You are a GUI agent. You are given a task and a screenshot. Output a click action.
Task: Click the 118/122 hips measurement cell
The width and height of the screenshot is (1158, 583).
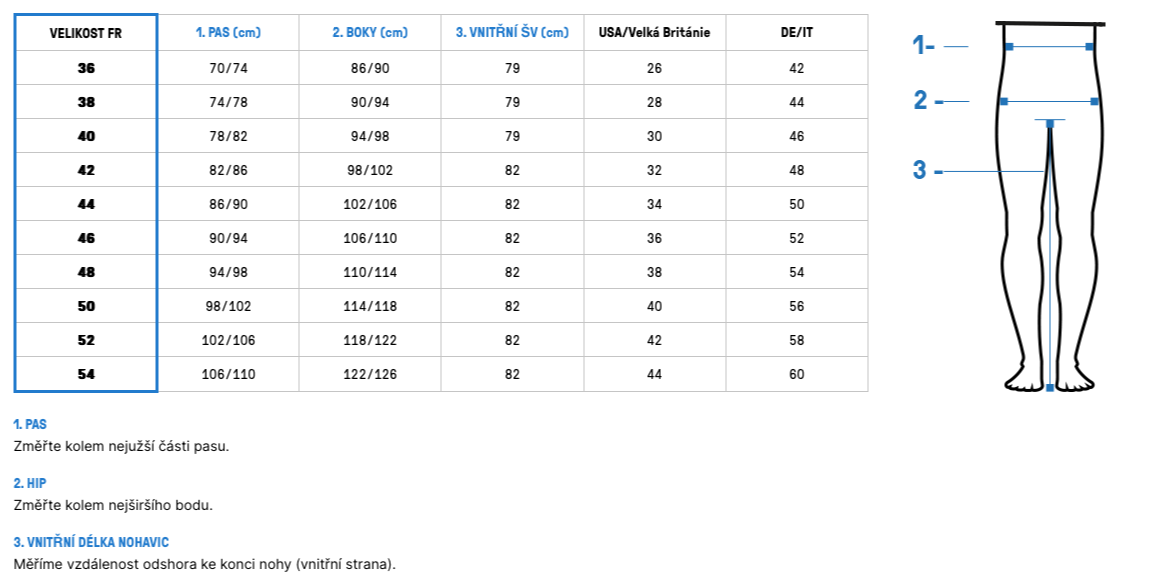370,341
